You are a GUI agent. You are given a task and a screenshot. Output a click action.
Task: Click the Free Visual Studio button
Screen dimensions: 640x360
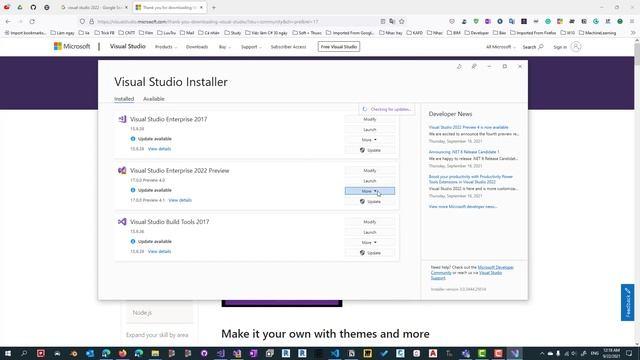click(x=339, y=47)
